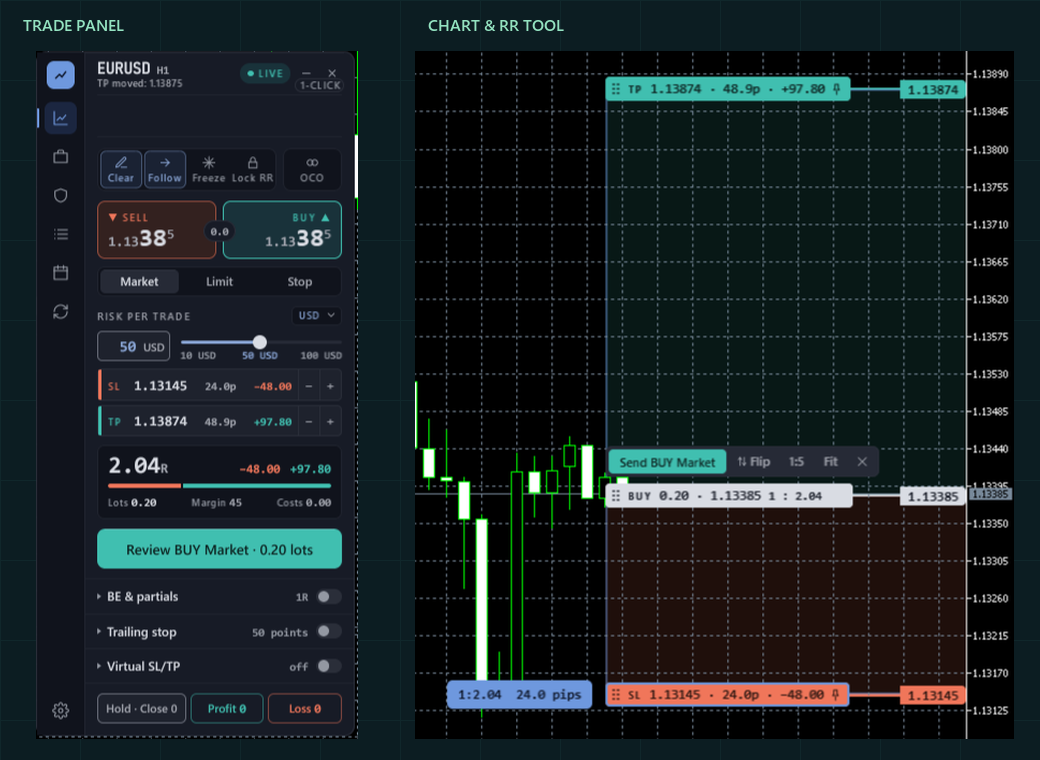1040x760 pixels.
Task: Open the calendar sidebar icon
Action: (x=60, y=273)
